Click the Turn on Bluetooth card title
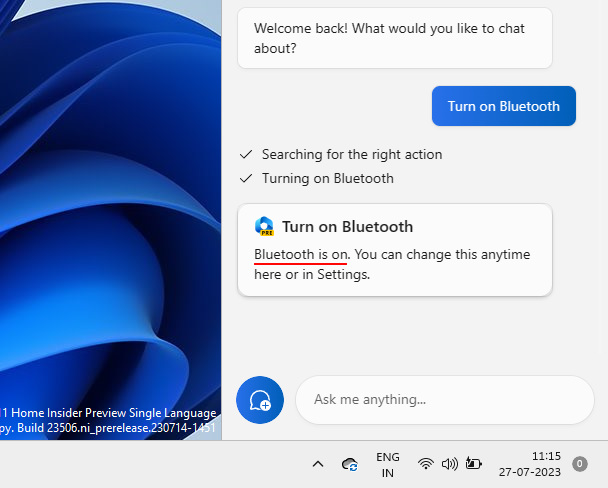608x488 pixels. click(x=347, y=227)
